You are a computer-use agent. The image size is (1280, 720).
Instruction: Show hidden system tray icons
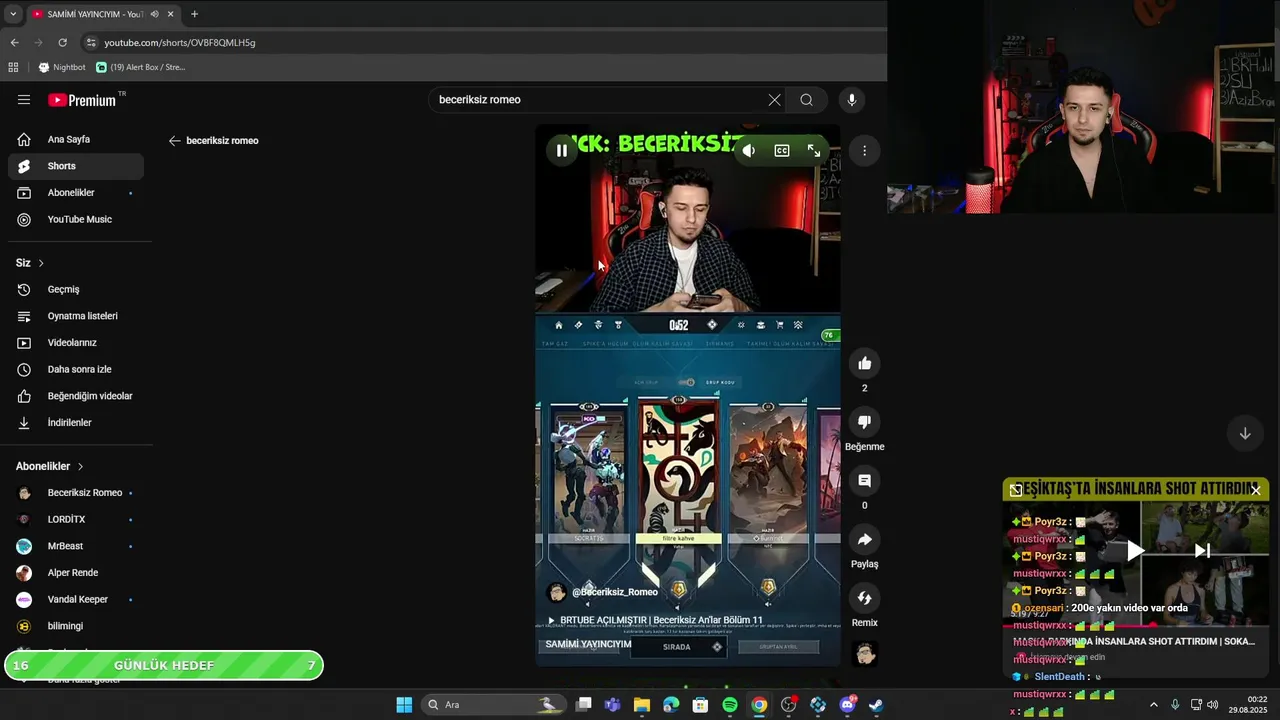click(x=1153, y=705)
